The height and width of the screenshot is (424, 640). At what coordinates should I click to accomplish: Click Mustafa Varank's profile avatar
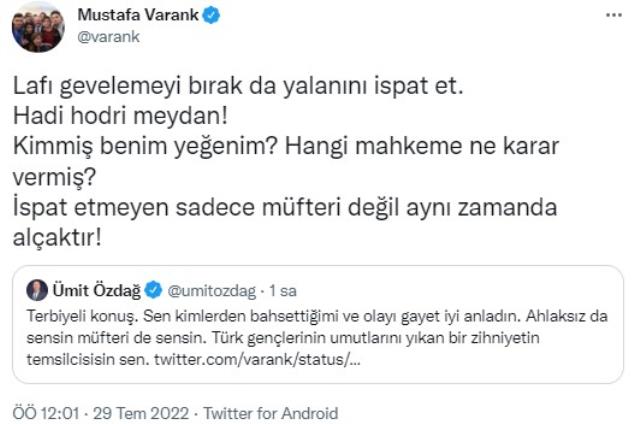click(x=38, y=27)
